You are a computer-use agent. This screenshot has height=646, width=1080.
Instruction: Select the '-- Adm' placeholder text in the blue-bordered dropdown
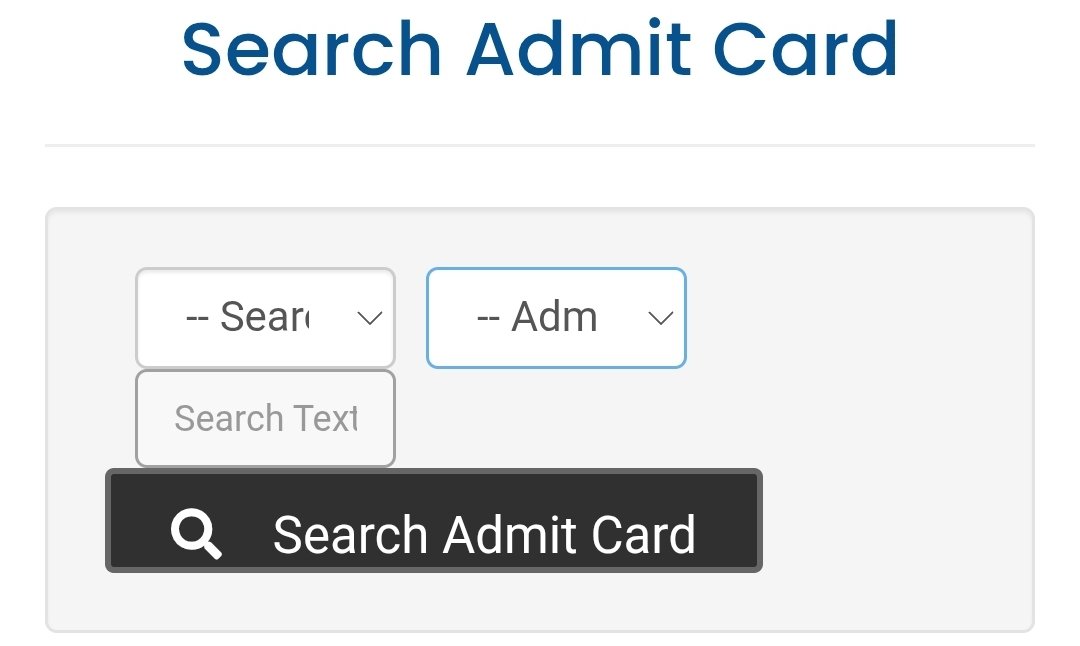click(538, 318)
